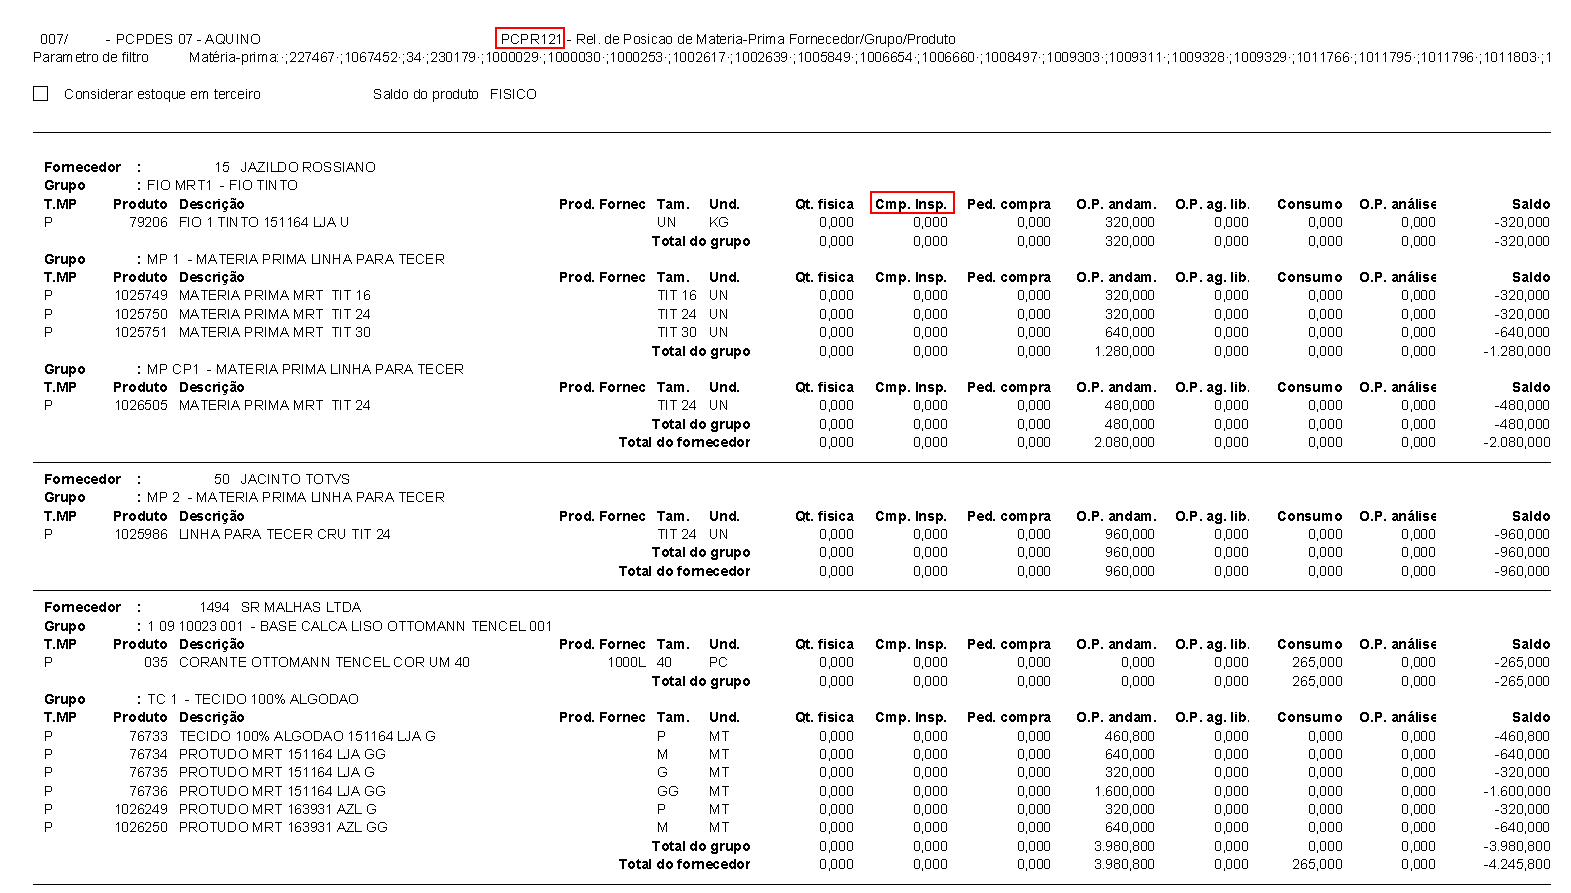Select supplier name "SR MALHAS LTDA"

(301, 607)
